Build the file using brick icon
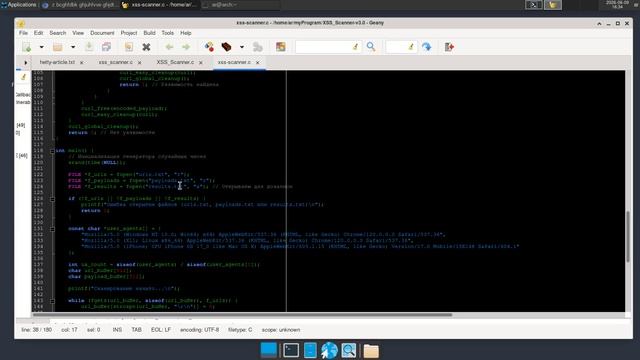The height and width of the screenshot is (360, 640). (226, 47)
